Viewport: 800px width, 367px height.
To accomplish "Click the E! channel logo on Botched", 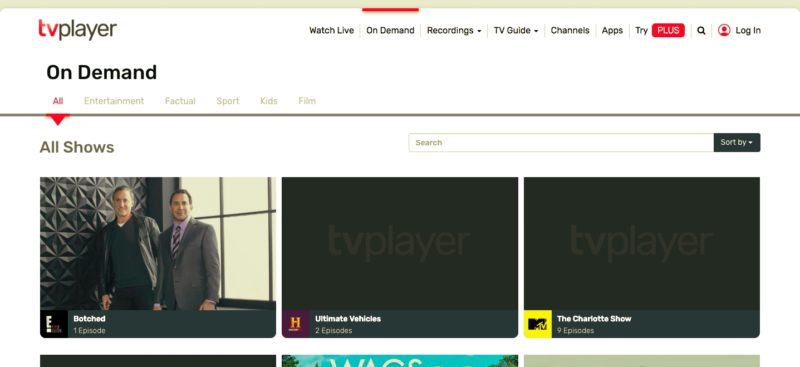I will tap(54, 324).
